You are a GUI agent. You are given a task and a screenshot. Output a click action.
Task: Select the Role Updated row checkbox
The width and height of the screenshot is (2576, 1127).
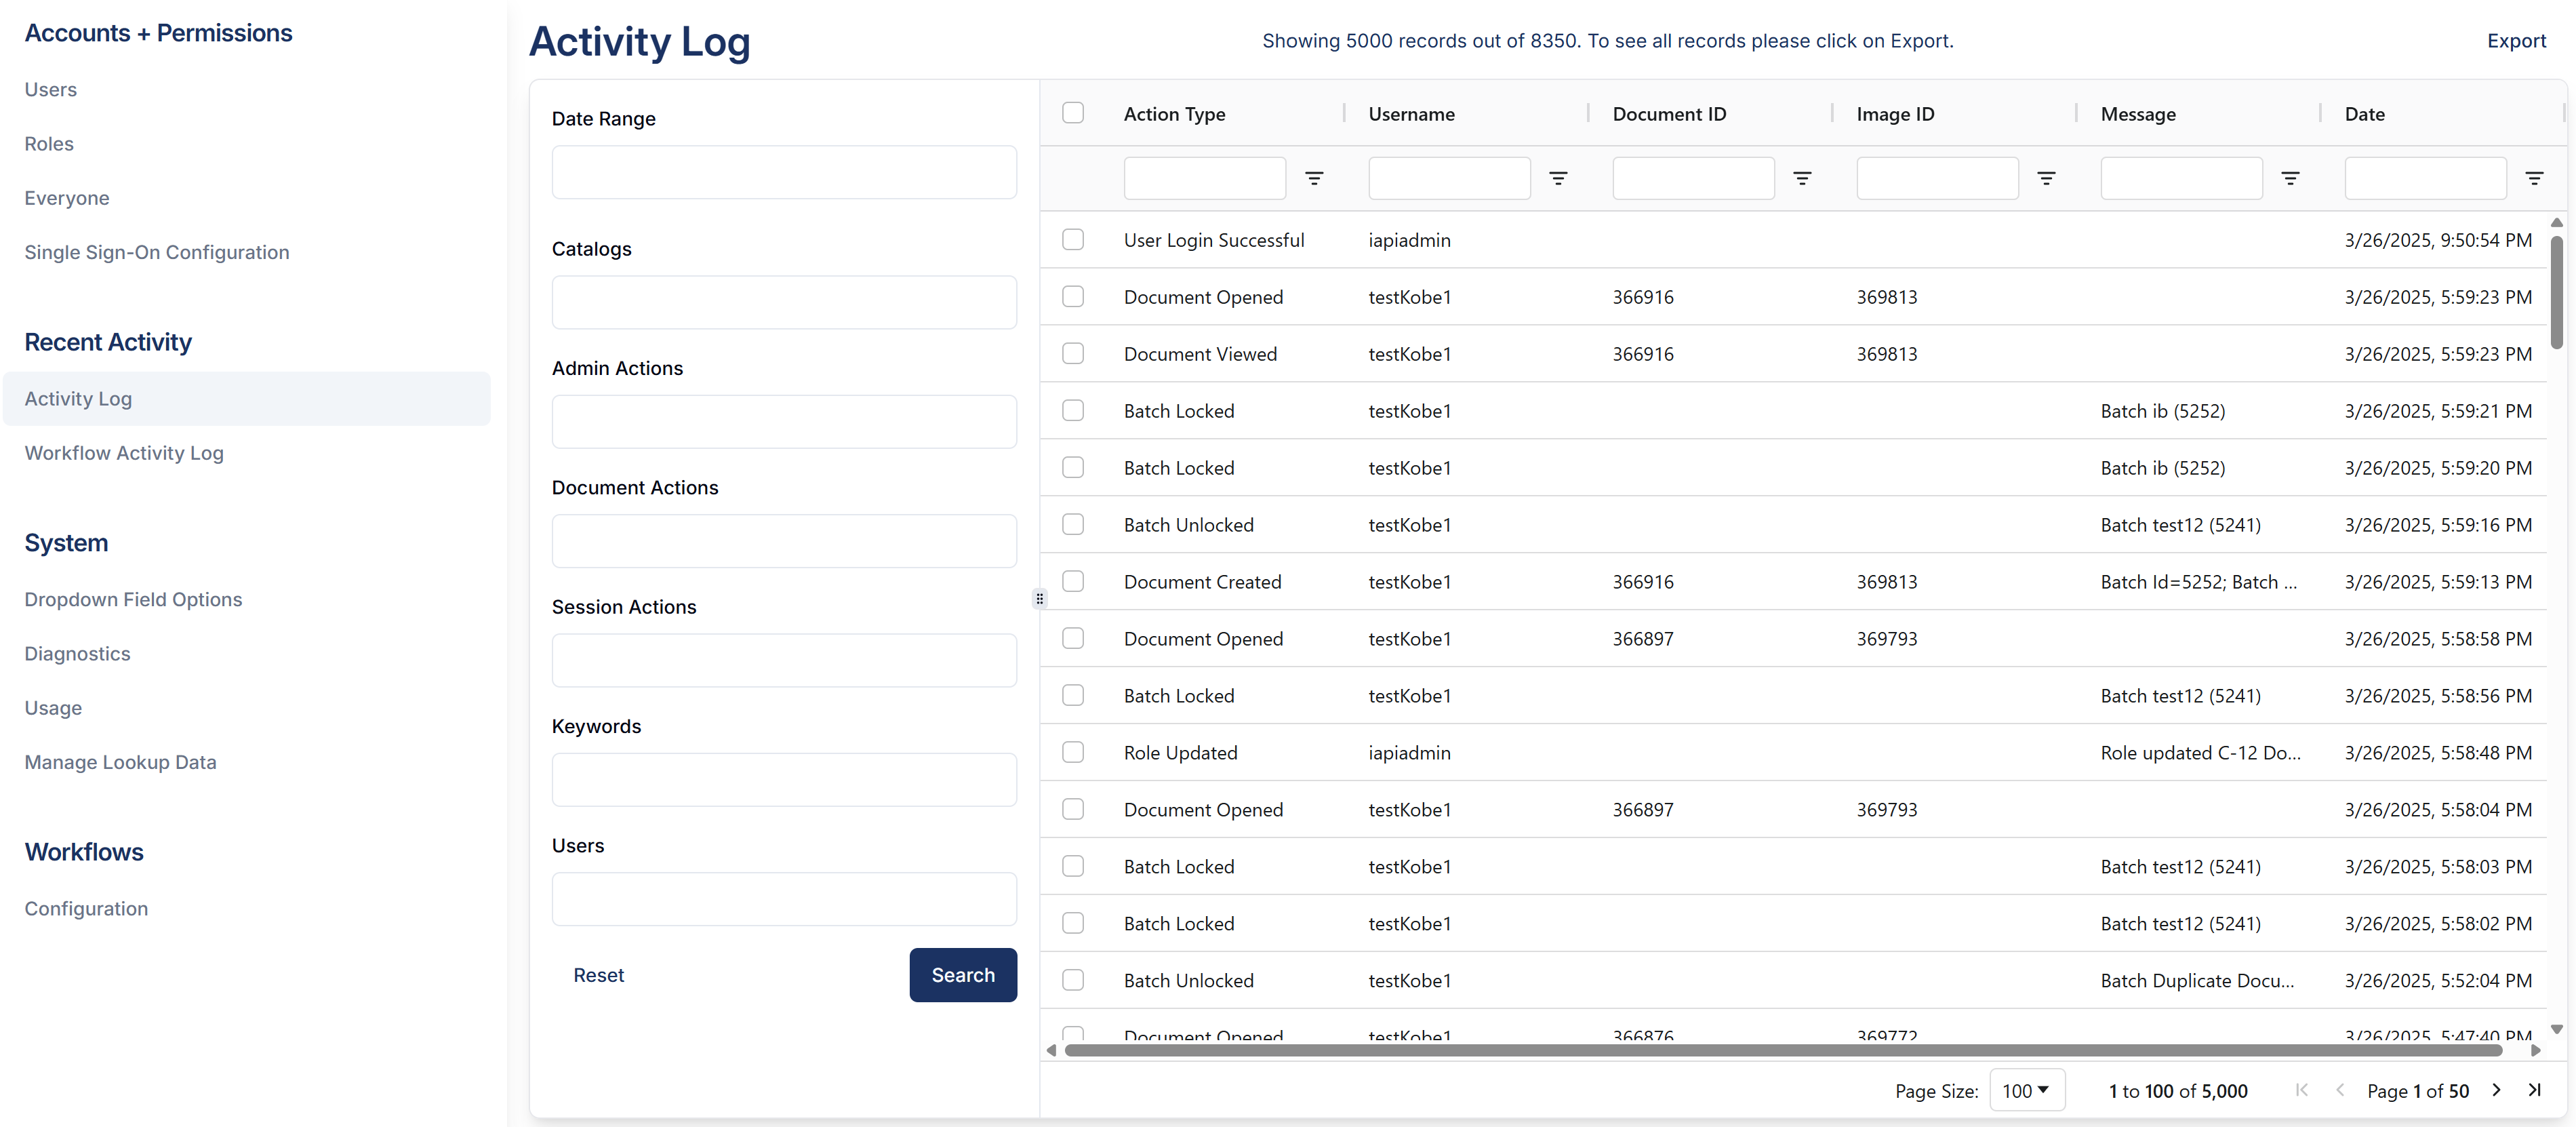click(x=1073, y=752)
